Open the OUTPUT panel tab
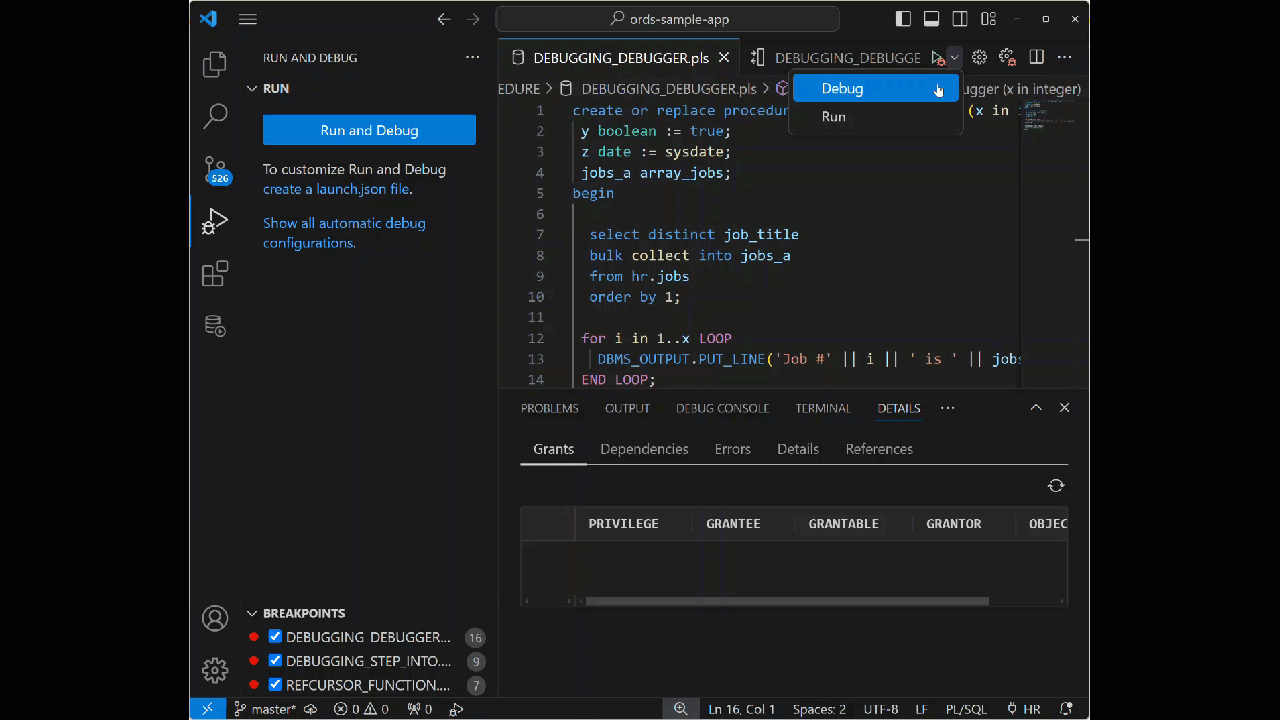This screenshot has width=1280, height=720. point(627,408)
